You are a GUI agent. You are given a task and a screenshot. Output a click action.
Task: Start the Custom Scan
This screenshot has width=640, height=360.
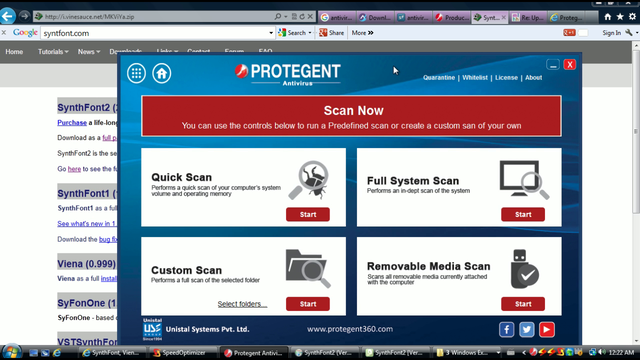click(308, 304)
